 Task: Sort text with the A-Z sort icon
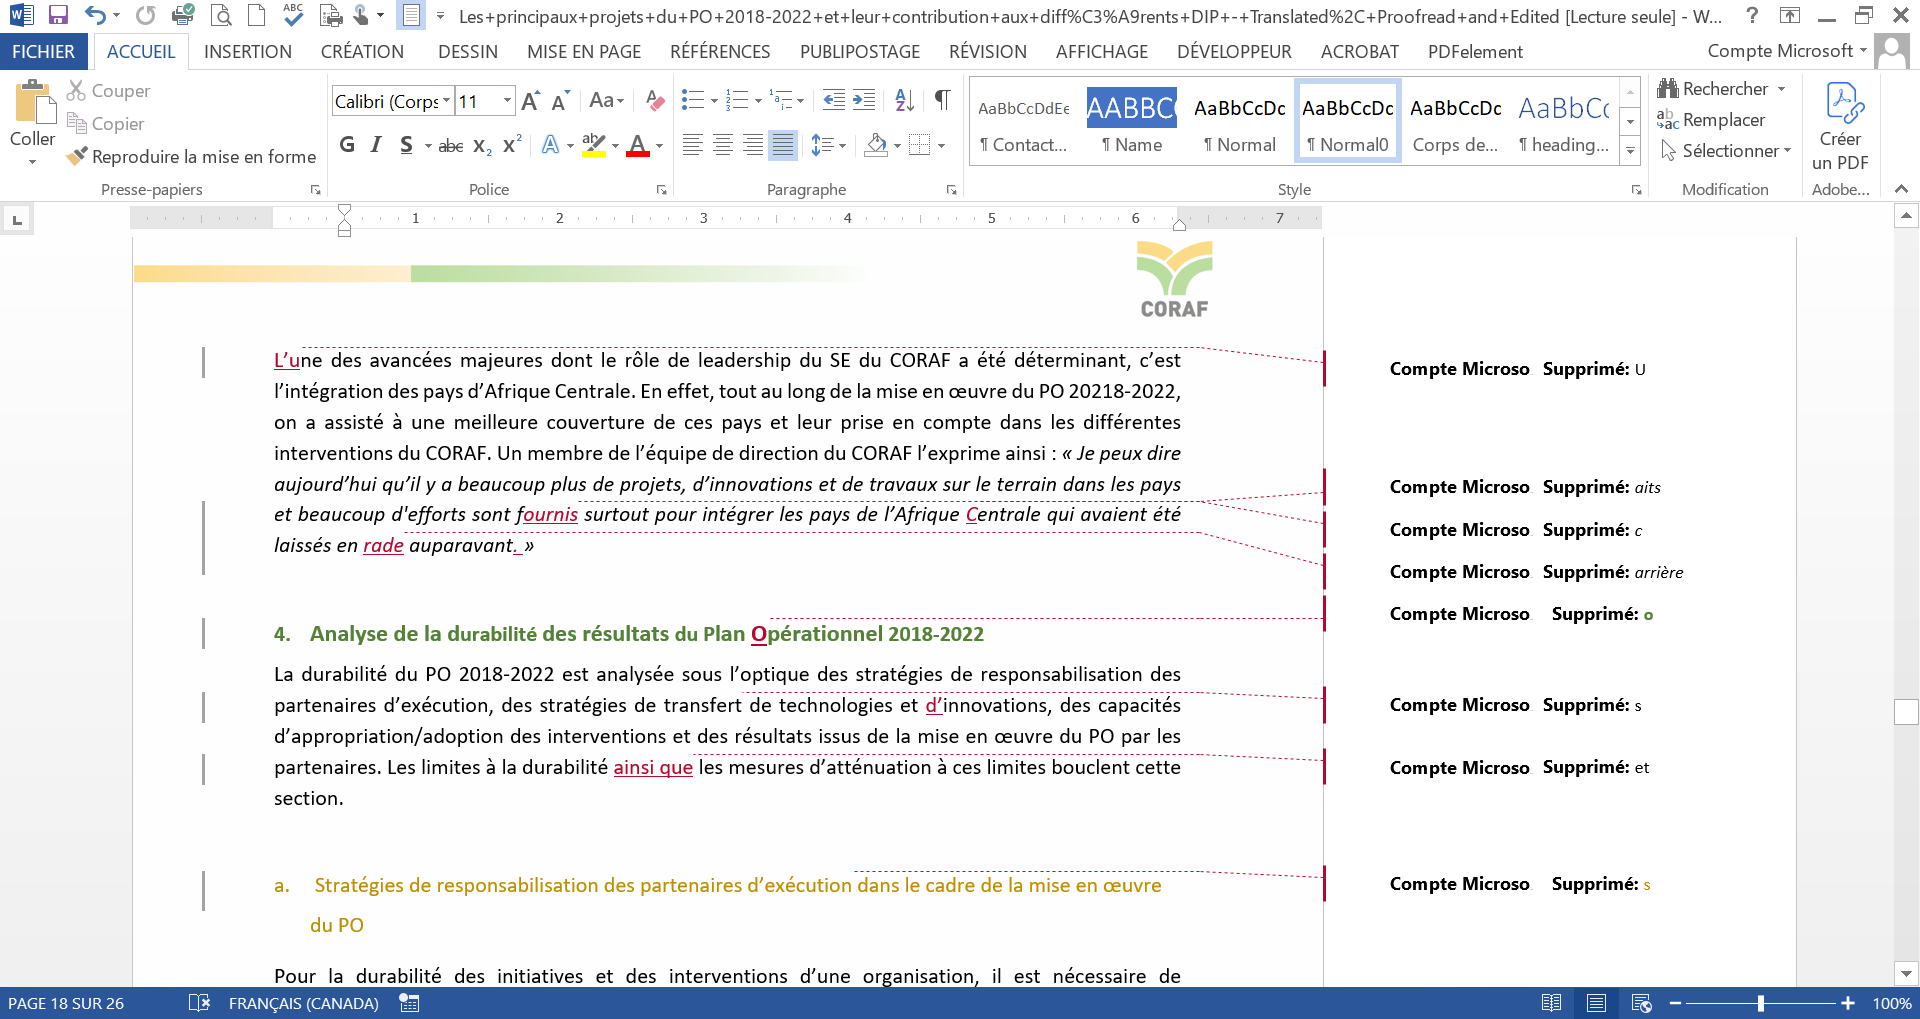[904, 100]
